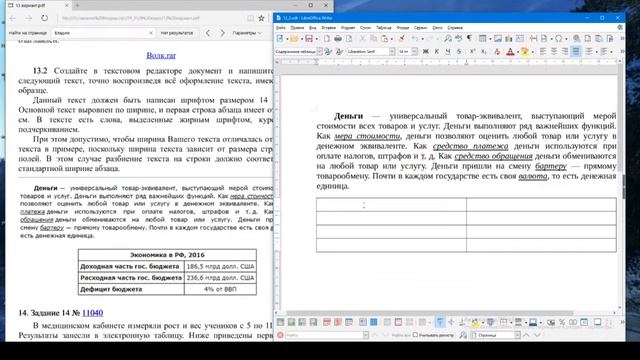Toggle strikethrough formatting in Writer
The height and width of the screenshot is (360, 640).
(x=459, y=51)
